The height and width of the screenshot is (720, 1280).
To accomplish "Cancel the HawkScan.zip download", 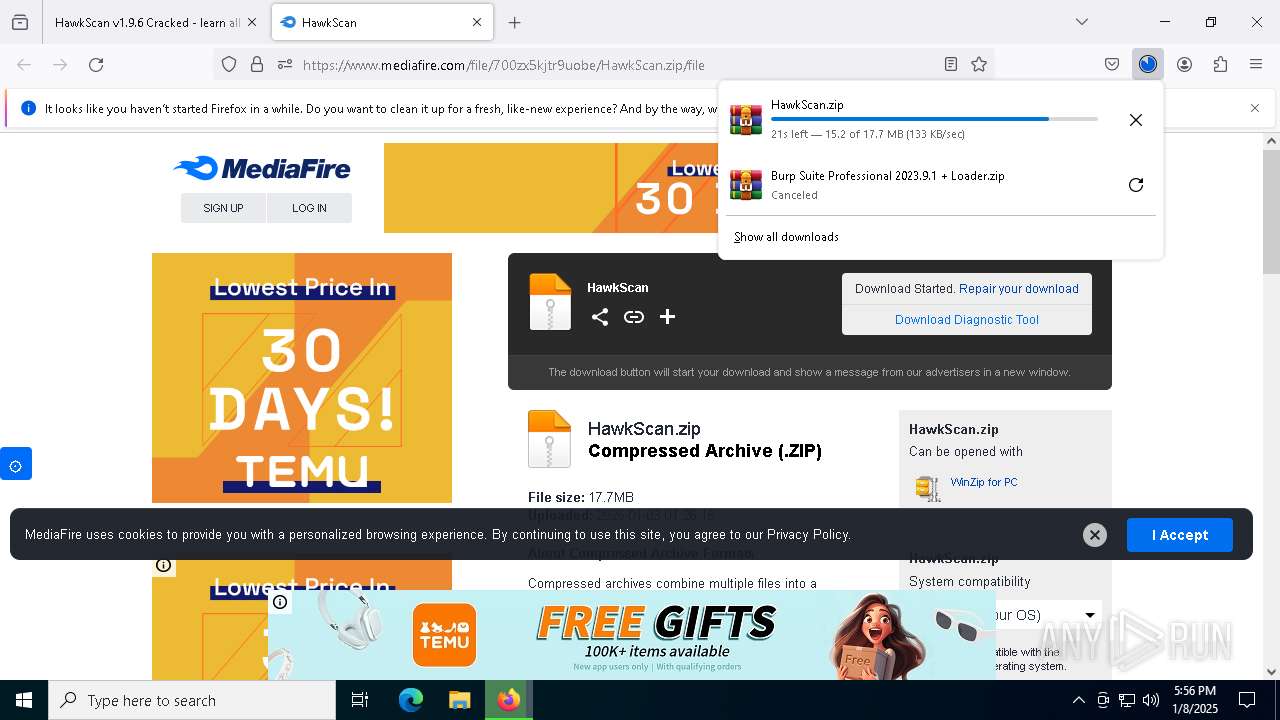I will pos(1136,120).
